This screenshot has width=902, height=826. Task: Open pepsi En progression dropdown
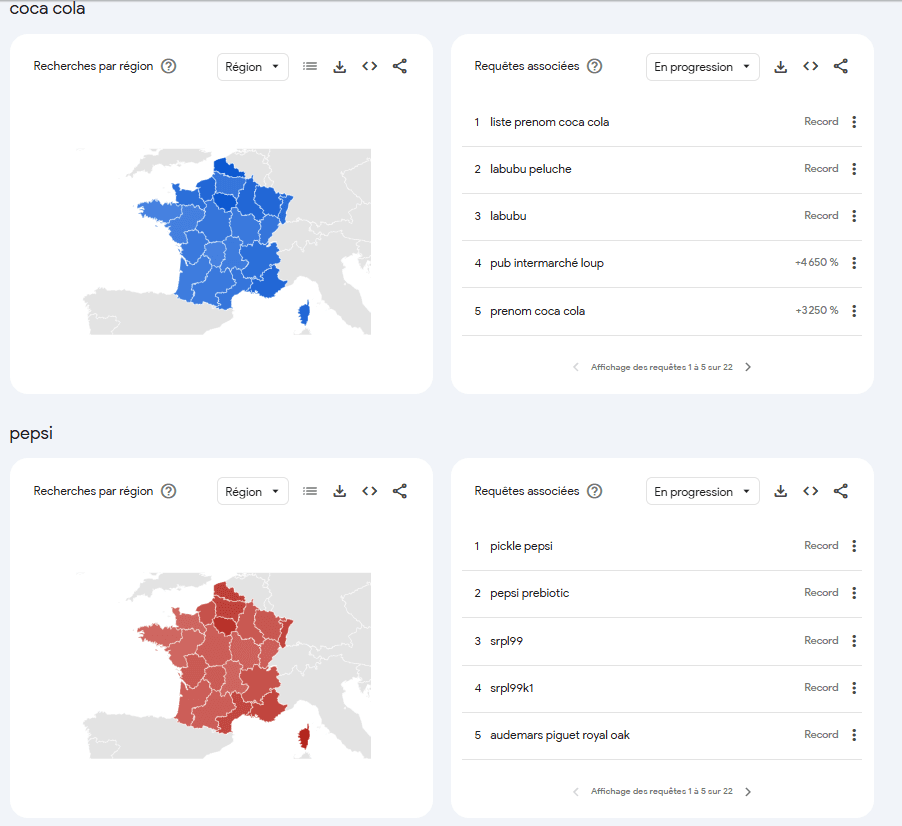pos(702,492)
